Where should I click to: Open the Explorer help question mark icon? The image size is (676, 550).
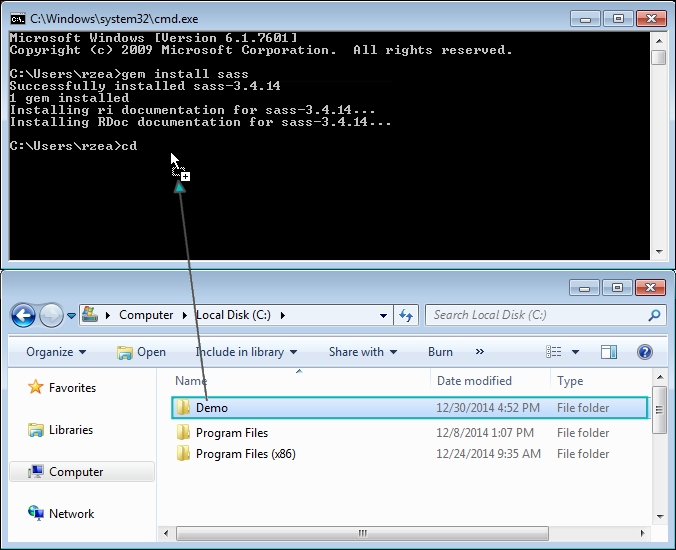645,352
